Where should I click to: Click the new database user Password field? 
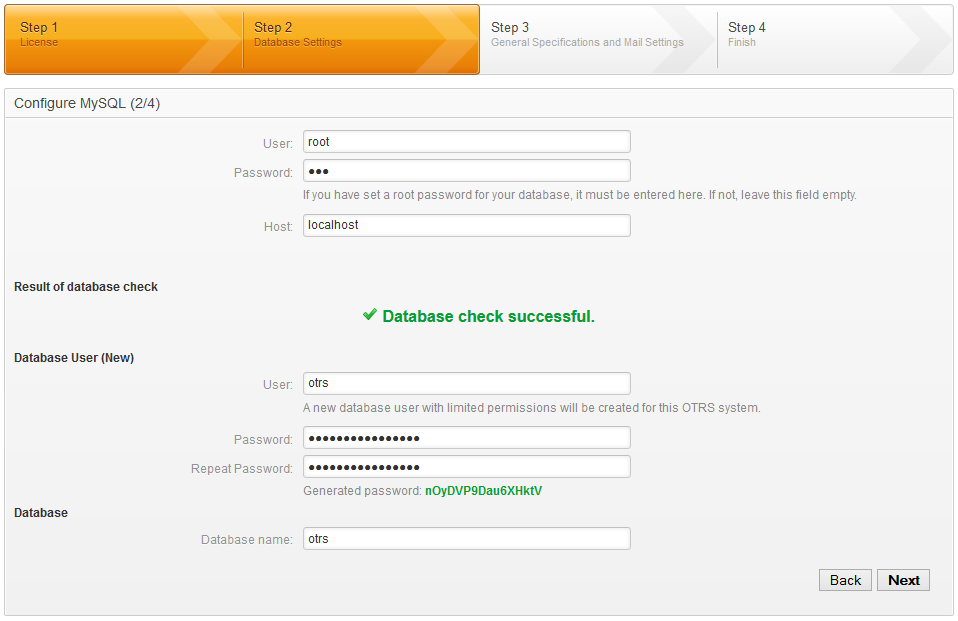(x=466, y=438)
